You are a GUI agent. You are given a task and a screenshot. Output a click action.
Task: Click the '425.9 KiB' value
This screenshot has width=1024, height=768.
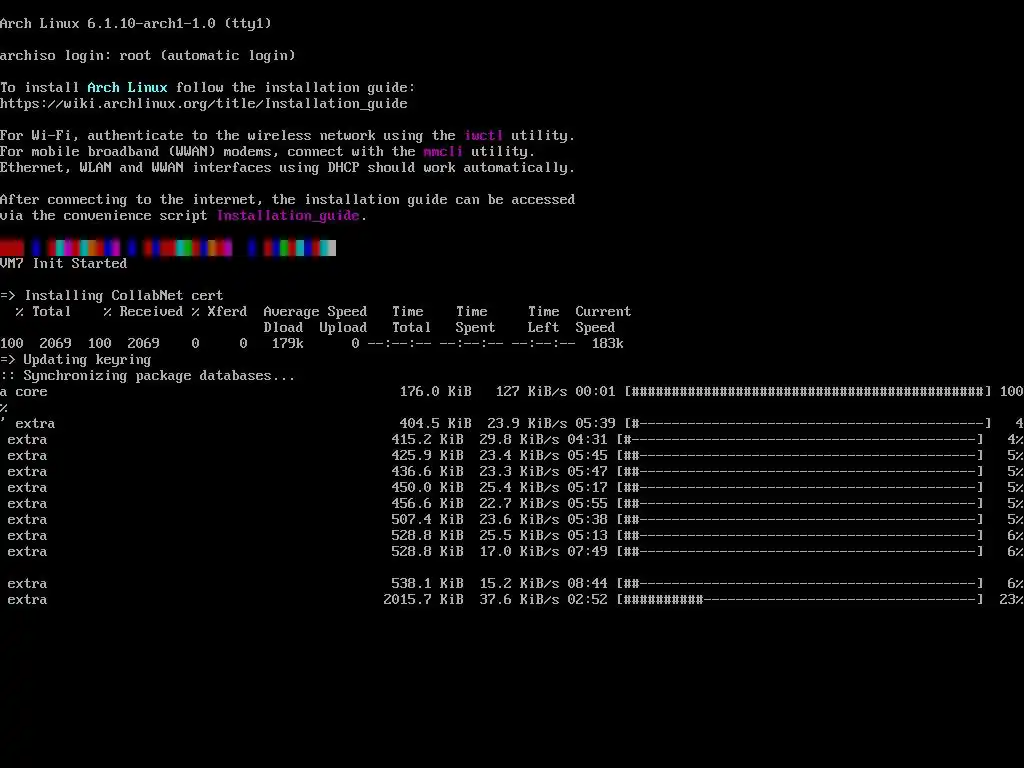coord(427,455)
